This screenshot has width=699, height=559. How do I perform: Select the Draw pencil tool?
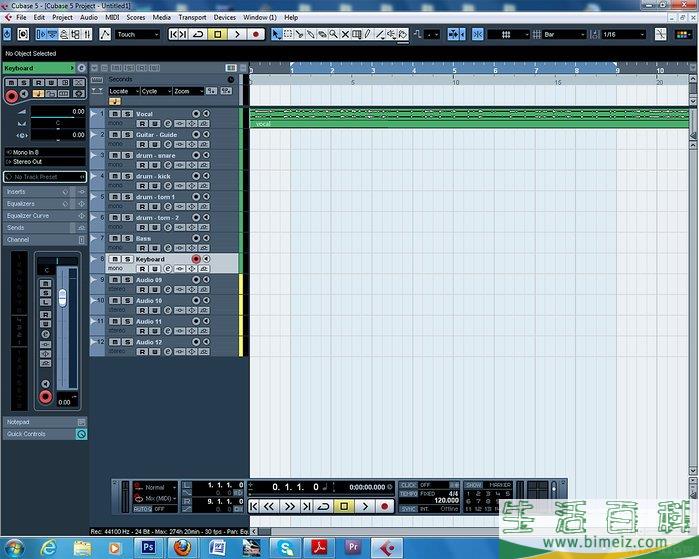click(x=368, y=34)
